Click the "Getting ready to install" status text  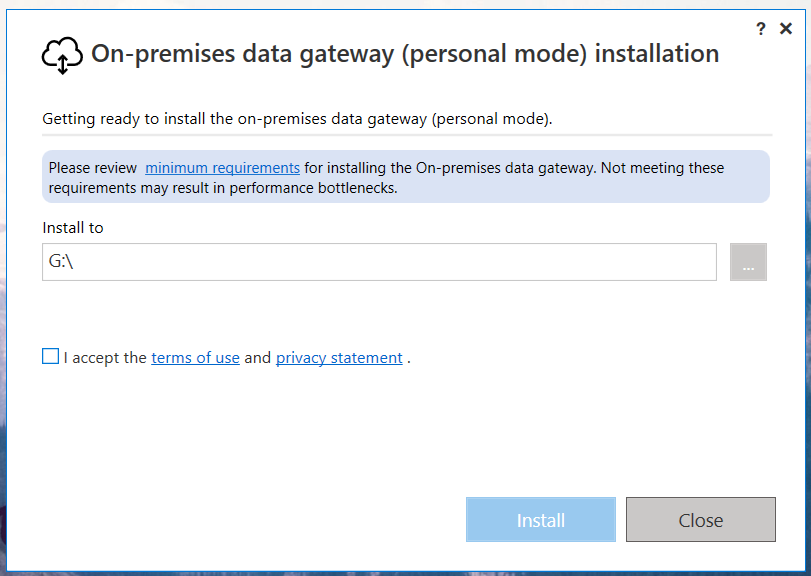click(297, 119)
